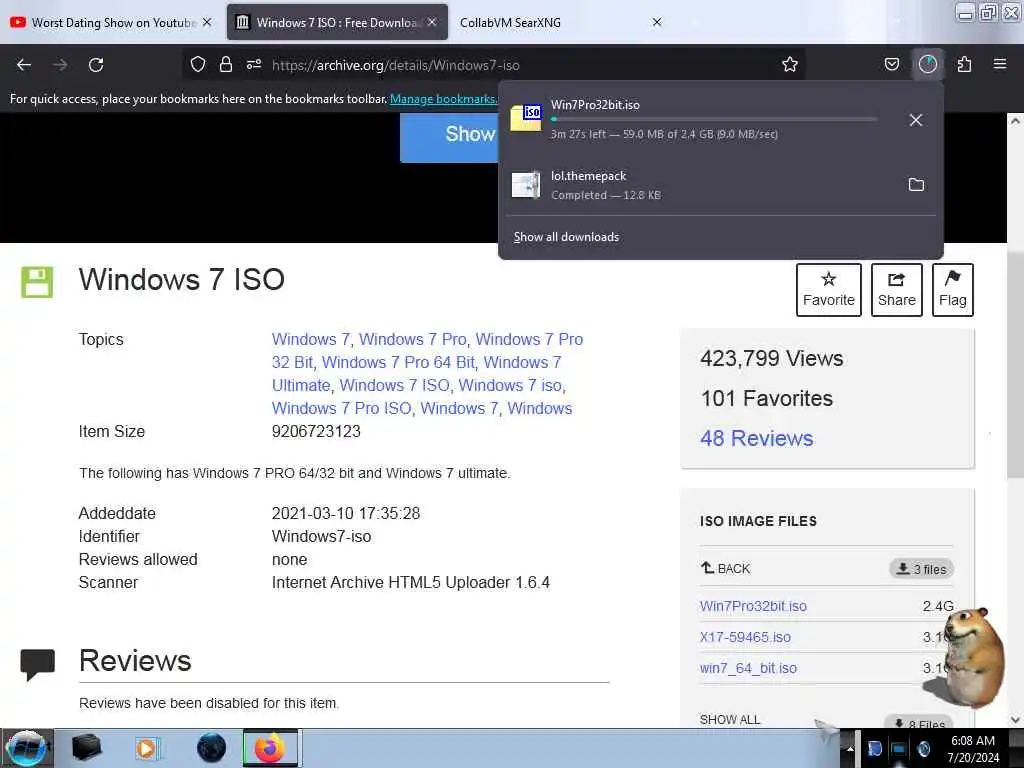Open containing folder for lol.themepack
Viewport: 1024px width, 768px height.
pos(916,185)
